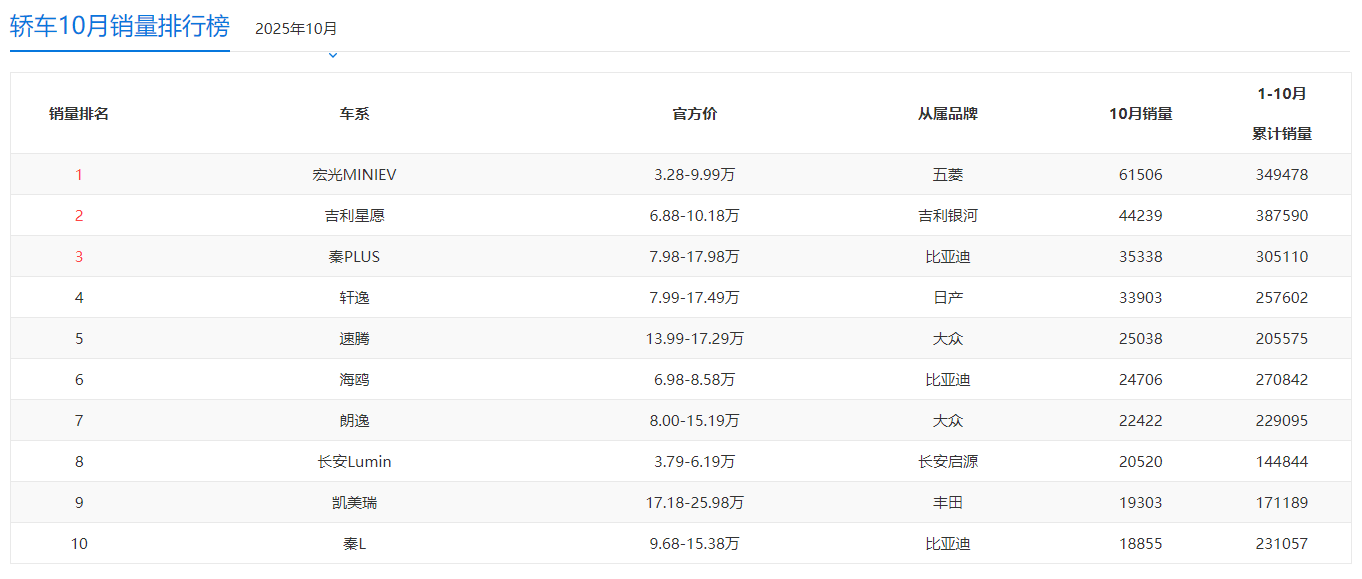Click the 长安启源 brand cell
The width and height of the screenshot is (1362, 579).
pos(947,462)
